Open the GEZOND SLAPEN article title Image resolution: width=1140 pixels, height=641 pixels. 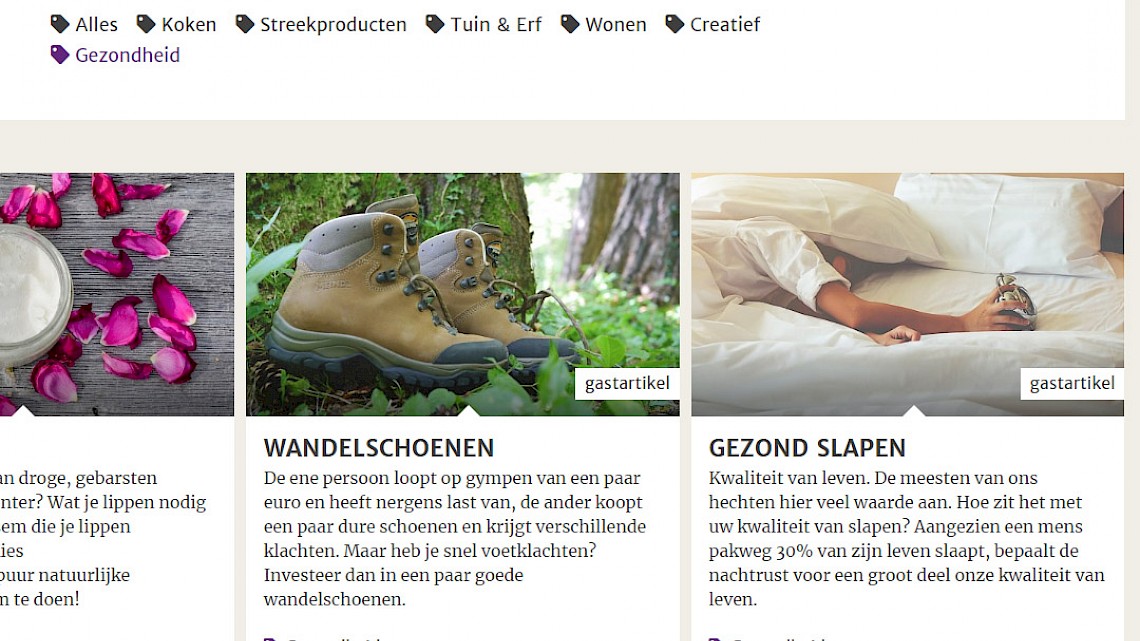tap(807, 448)
